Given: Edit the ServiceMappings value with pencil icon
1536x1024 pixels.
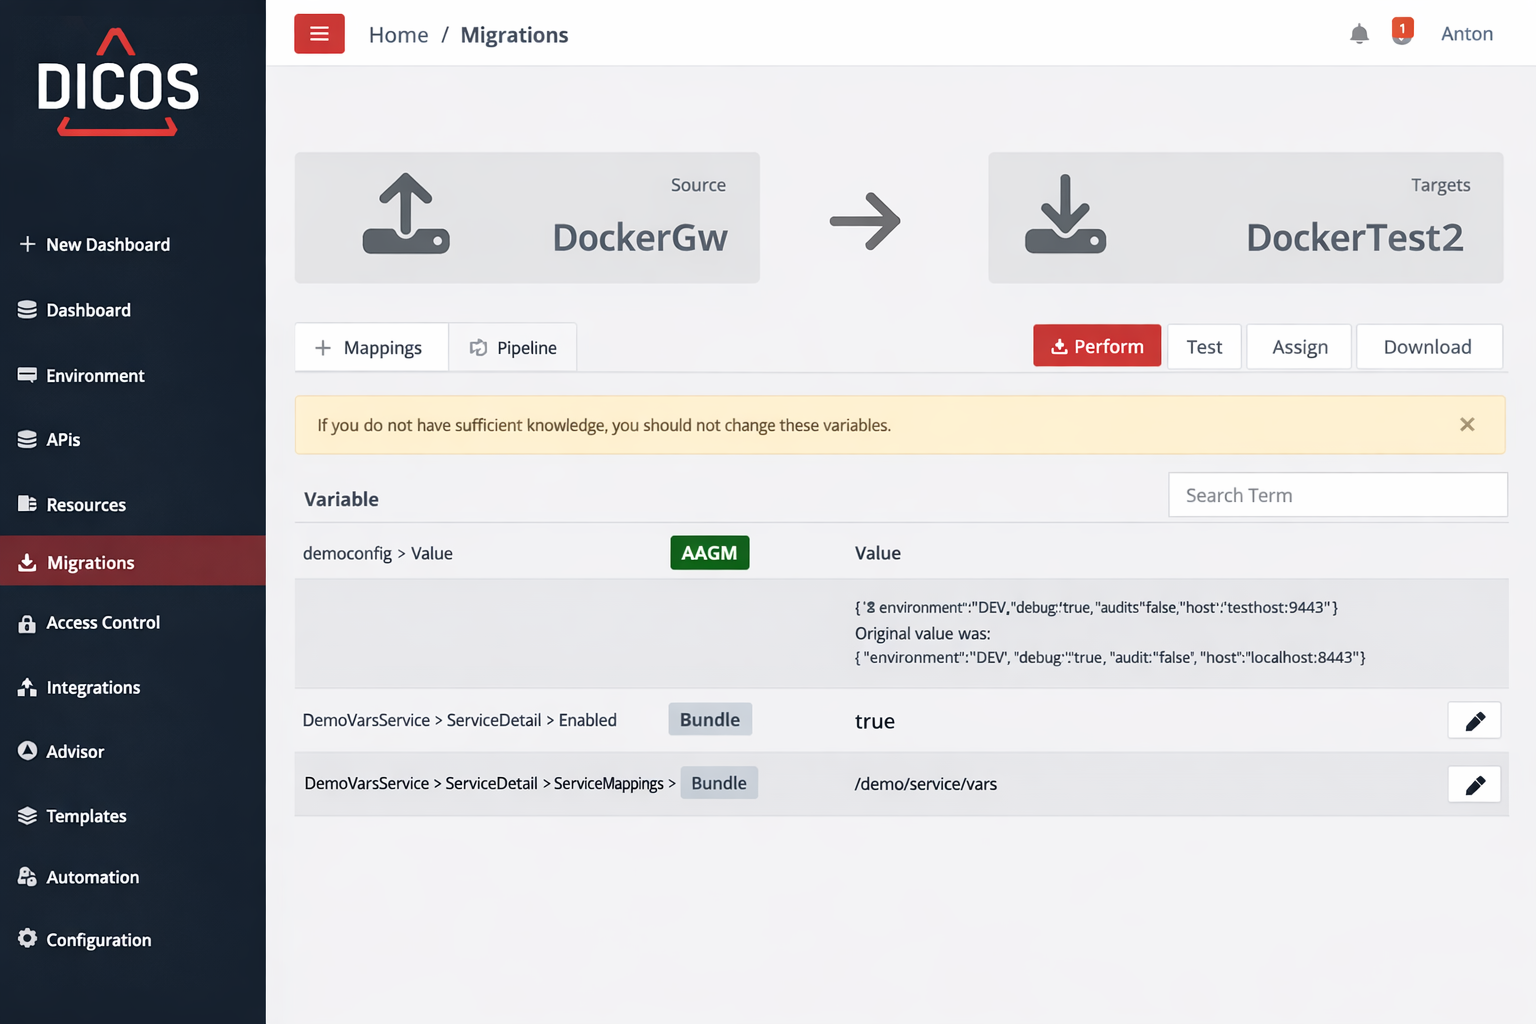Looking at the screenshot, I should (x=1474, y=785).
